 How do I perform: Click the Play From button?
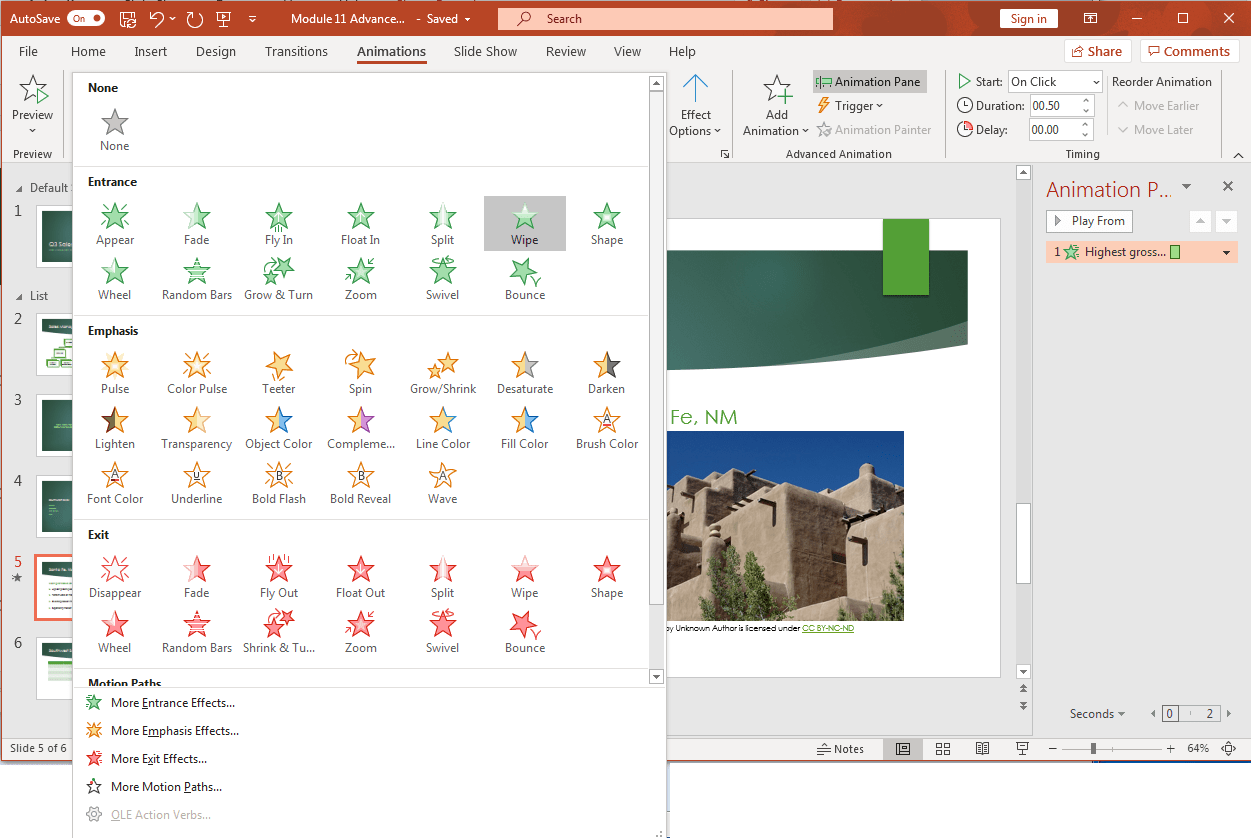1089,221
